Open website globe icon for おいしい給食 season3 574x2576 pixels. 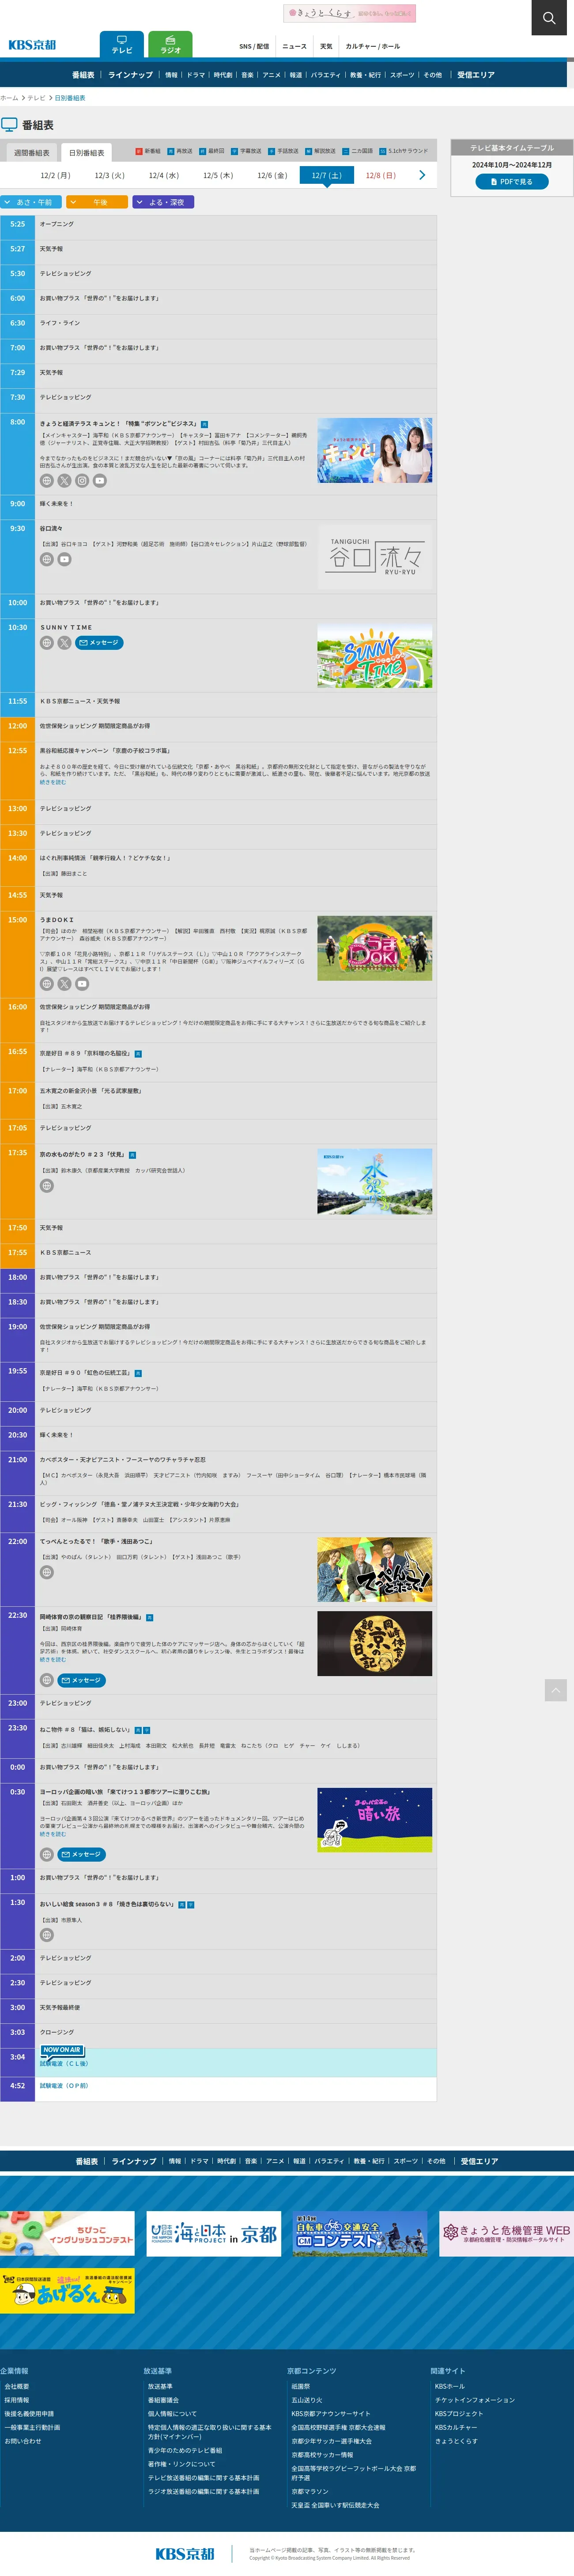[x=46, y=1935]
